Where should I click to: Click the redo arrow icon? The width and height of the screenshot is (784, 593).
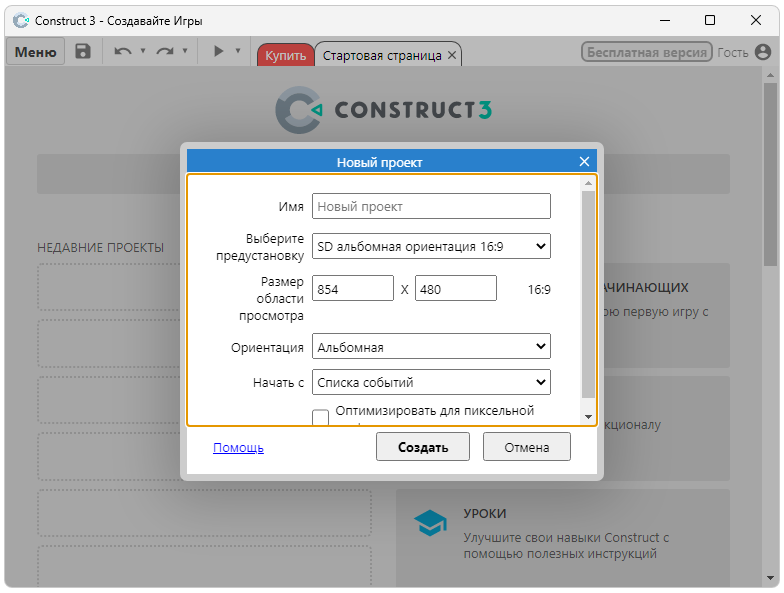[x=165, y=51]
